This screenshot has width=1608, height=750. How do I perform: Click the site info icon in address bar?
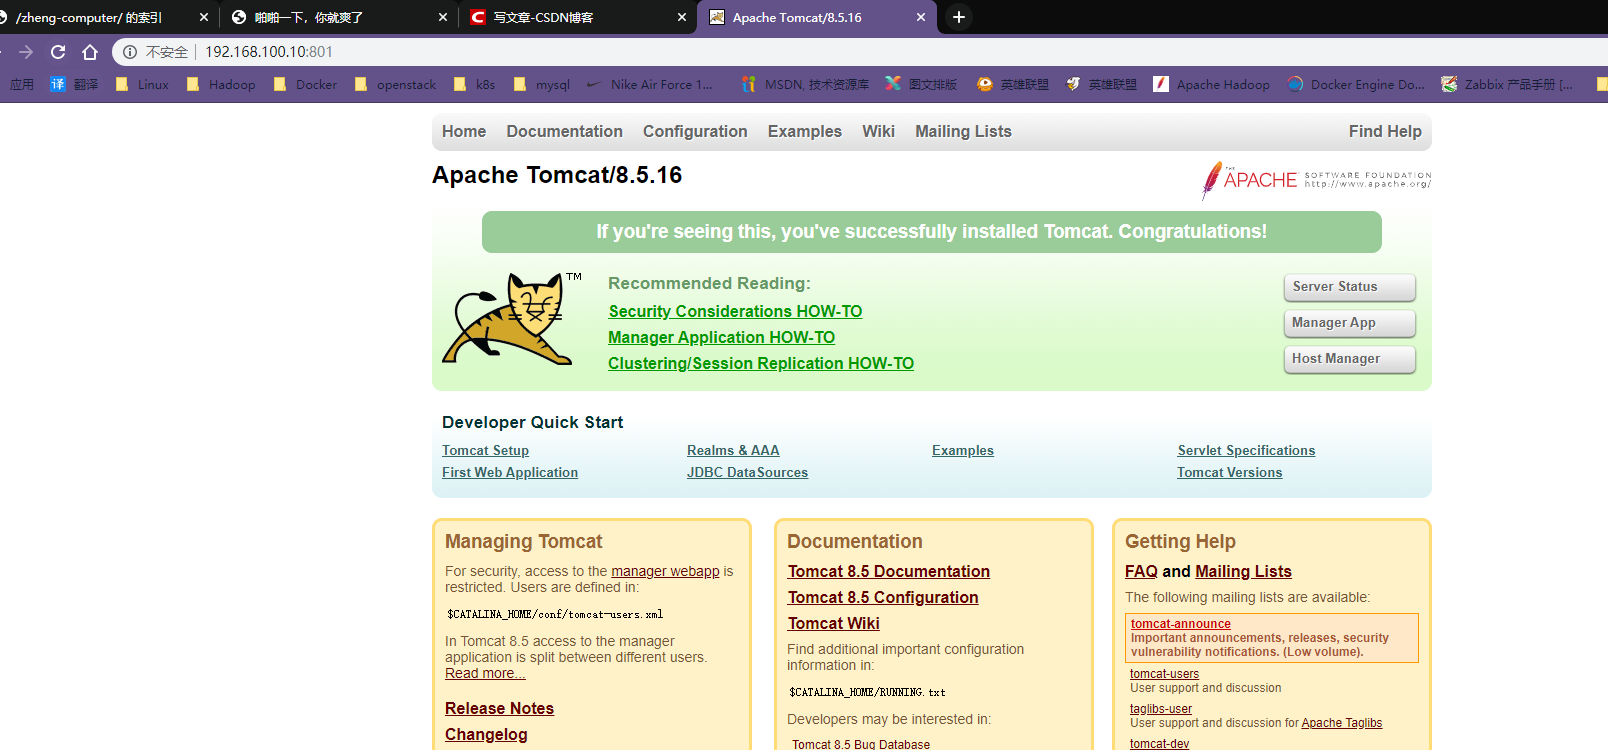click(130, 52)
